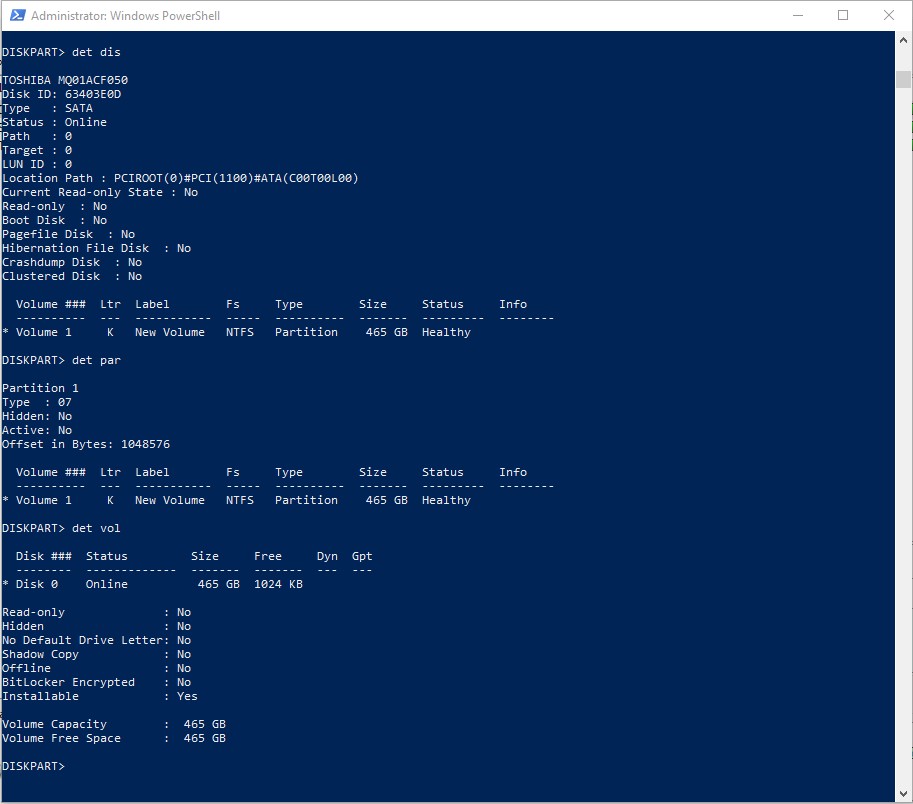The image size is (913, 804).
Task: Click the PowerShell icon in the title bar
Action: pos(15,16)
